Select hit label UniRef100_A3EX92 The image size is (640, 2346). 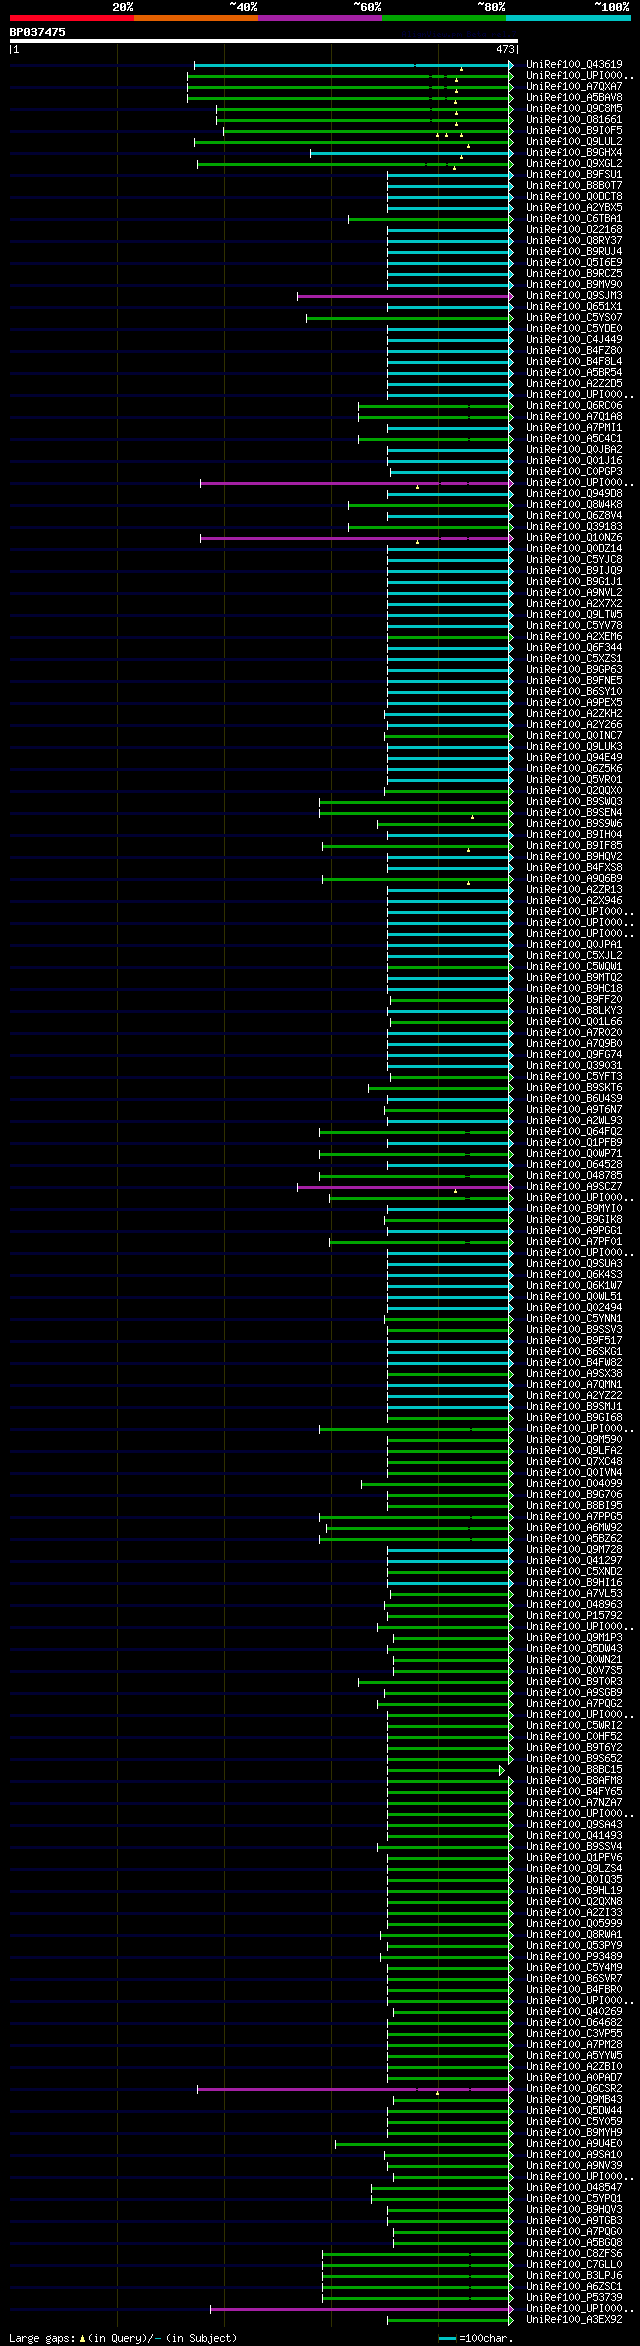click(574, 2319)
